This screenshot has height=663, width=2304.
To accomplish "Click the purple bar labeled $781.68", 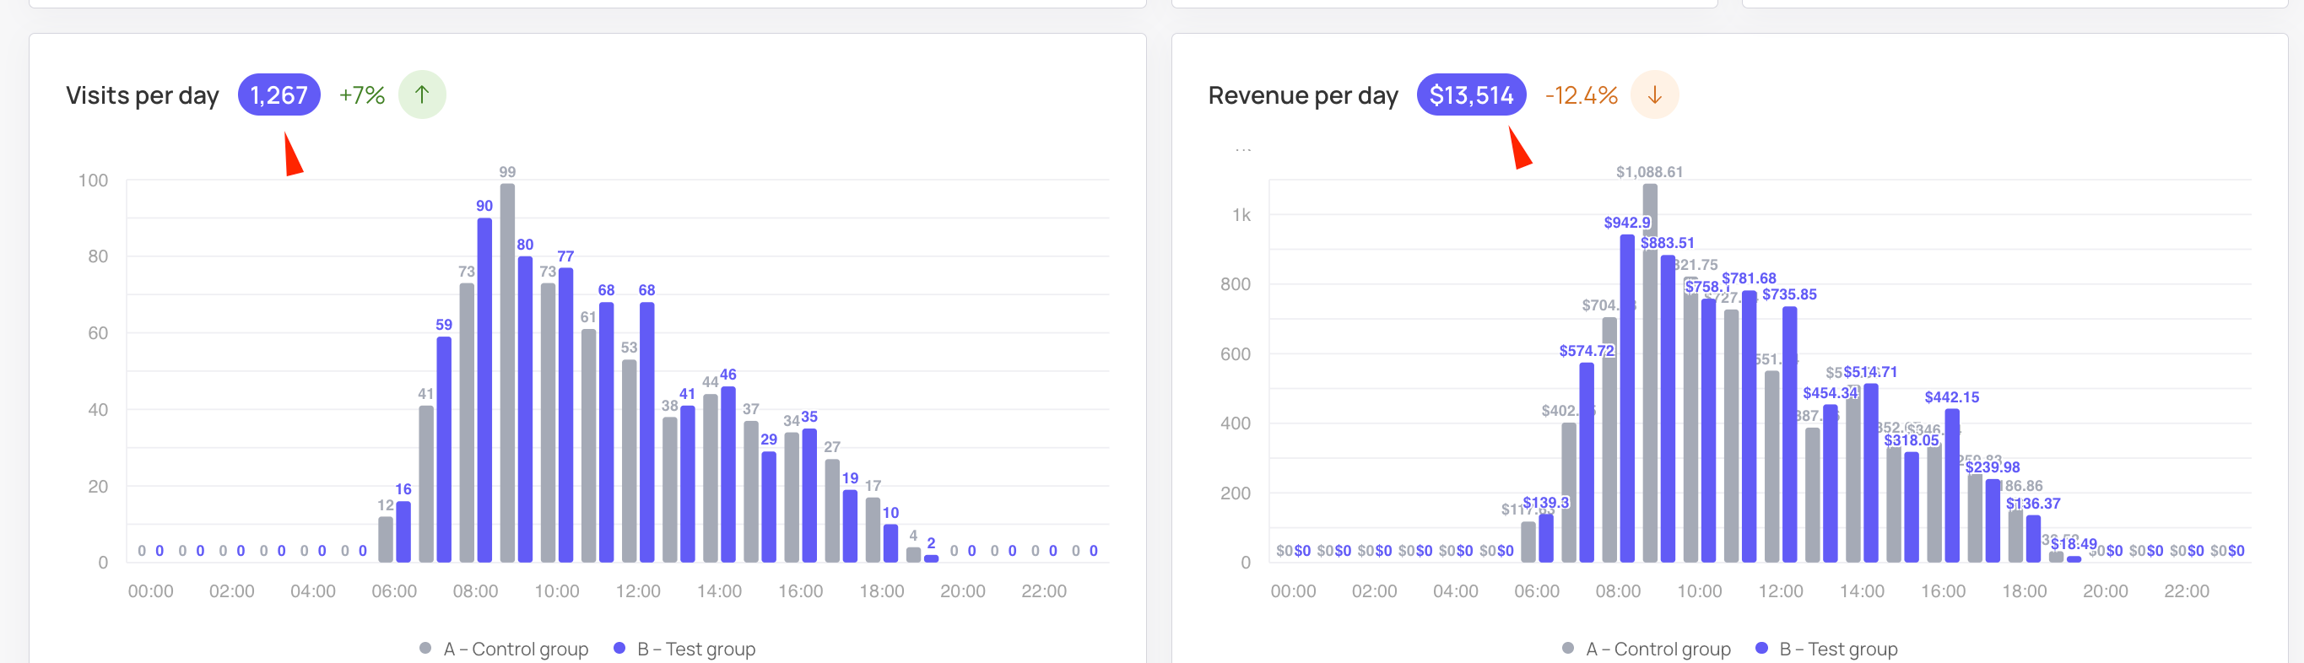I will [x=1749, y=426].
